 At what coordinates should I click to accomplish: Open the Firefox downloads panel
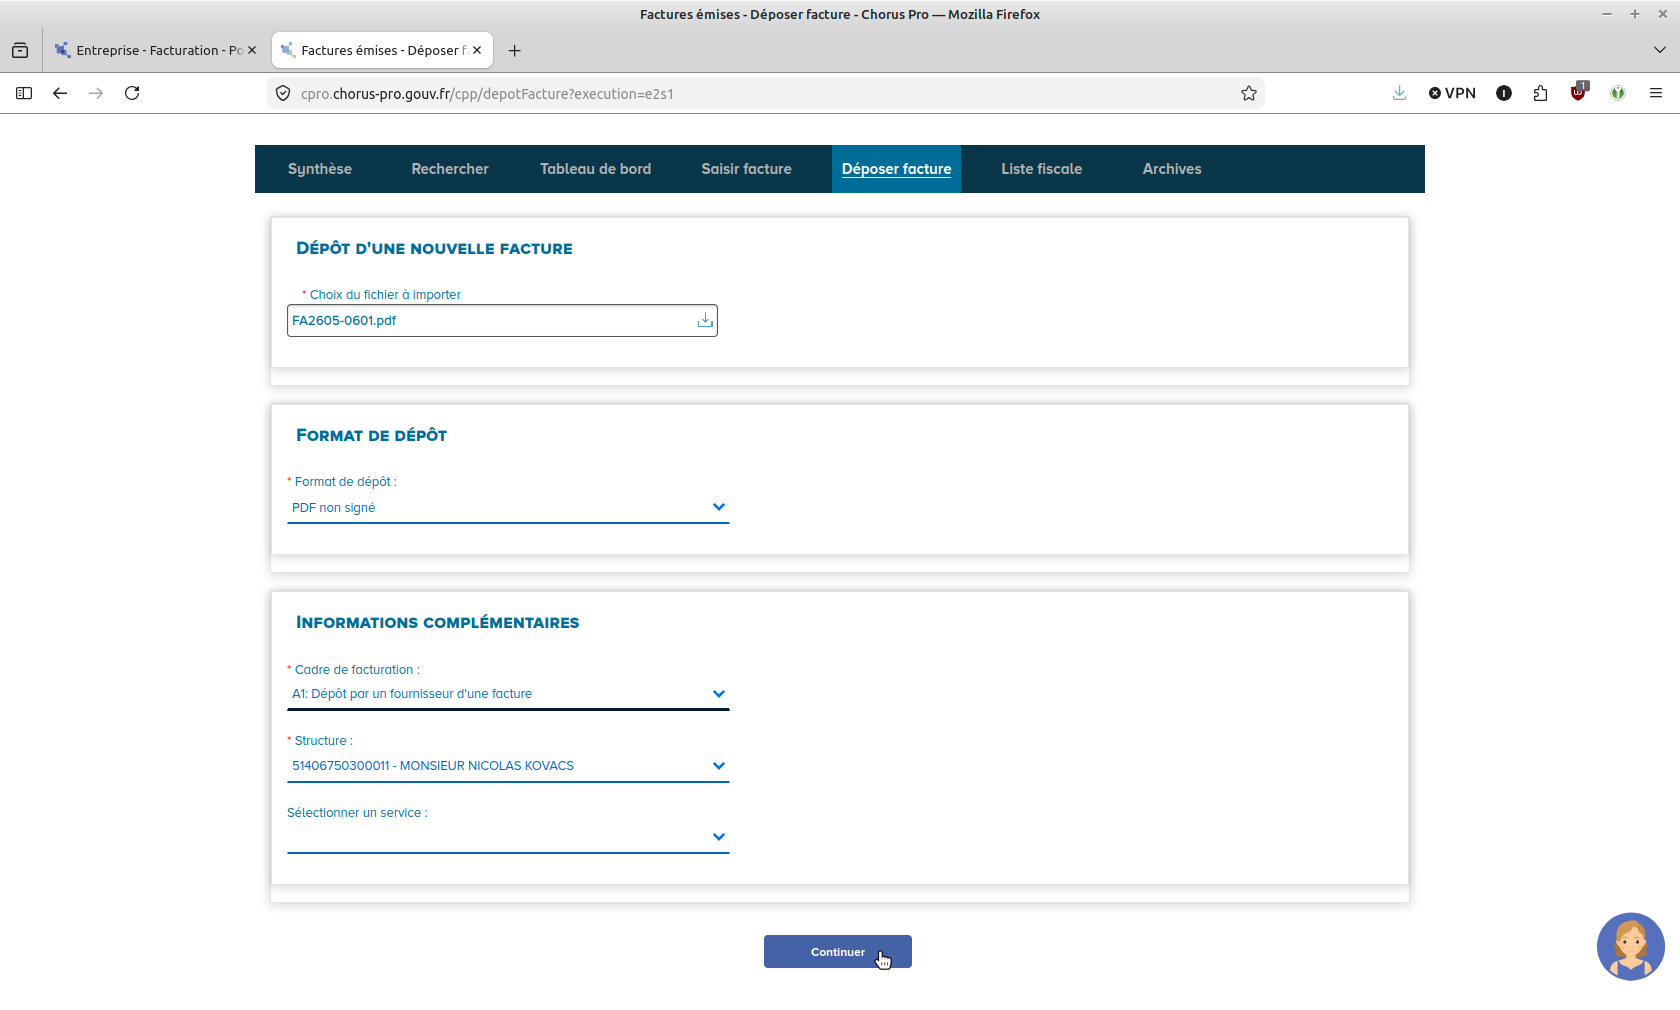click(x=1399, y=93)
